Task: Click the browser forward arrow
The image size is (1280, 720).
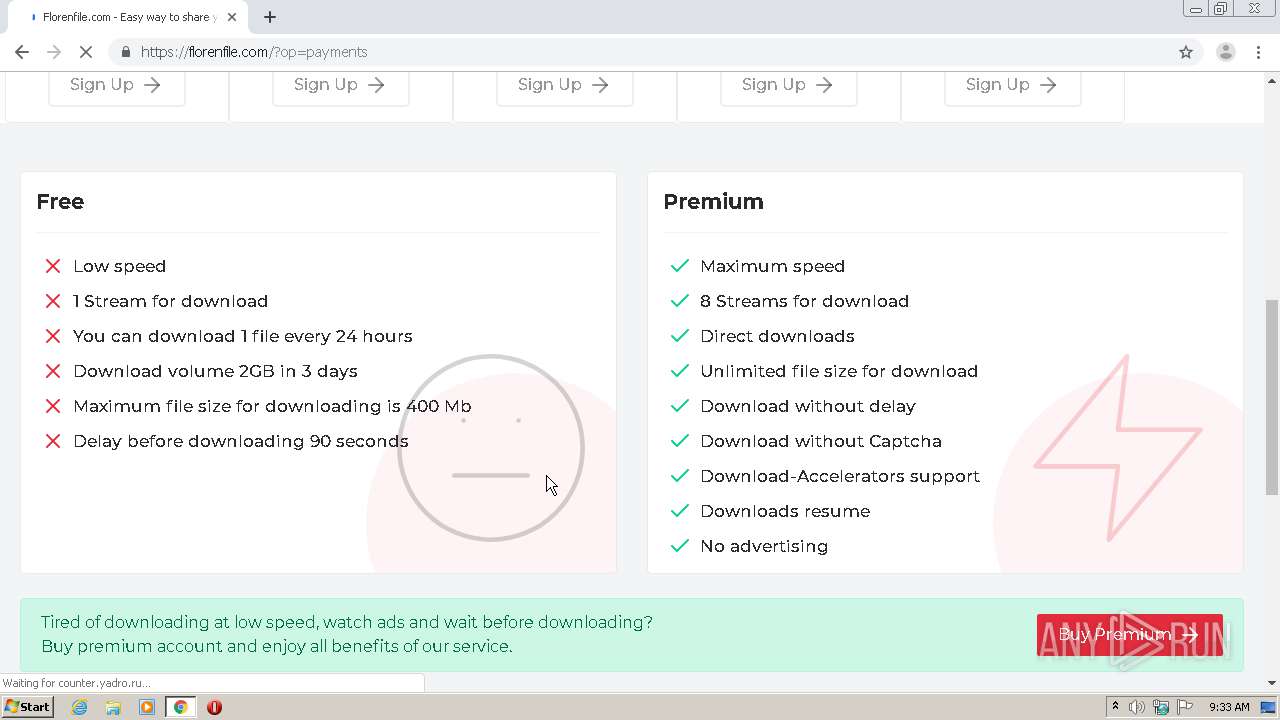Action: [x=54, y=52]
